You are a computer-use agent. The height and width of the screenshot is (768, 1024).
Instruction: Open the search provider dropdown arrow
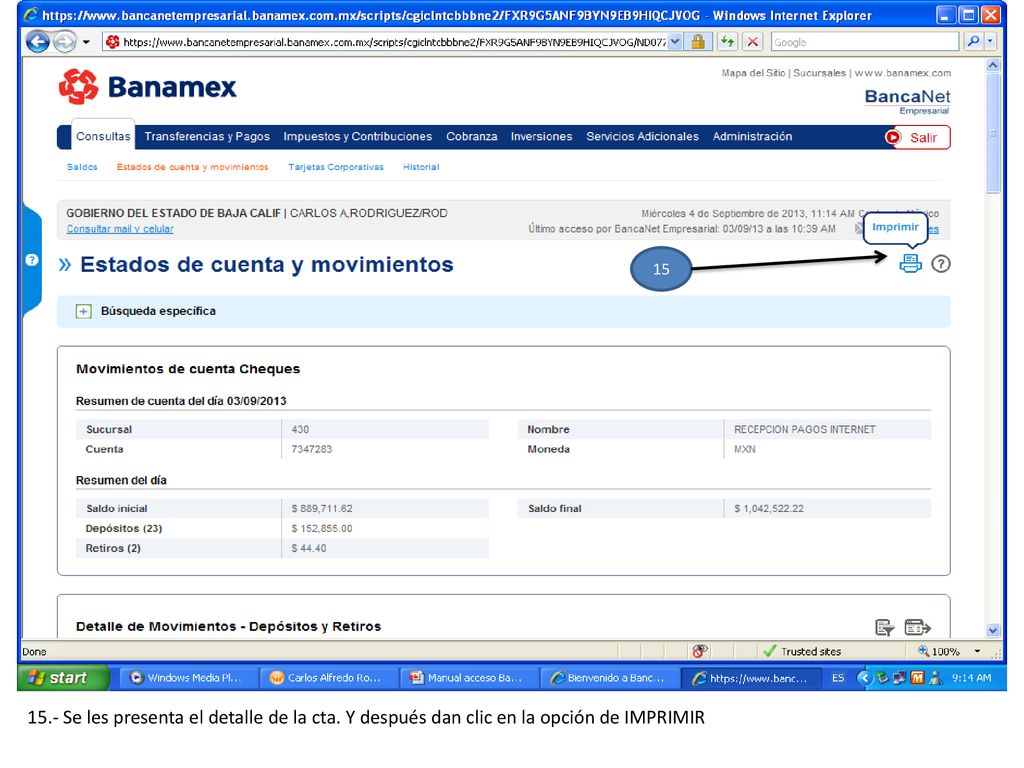click(x=990, y=42)
